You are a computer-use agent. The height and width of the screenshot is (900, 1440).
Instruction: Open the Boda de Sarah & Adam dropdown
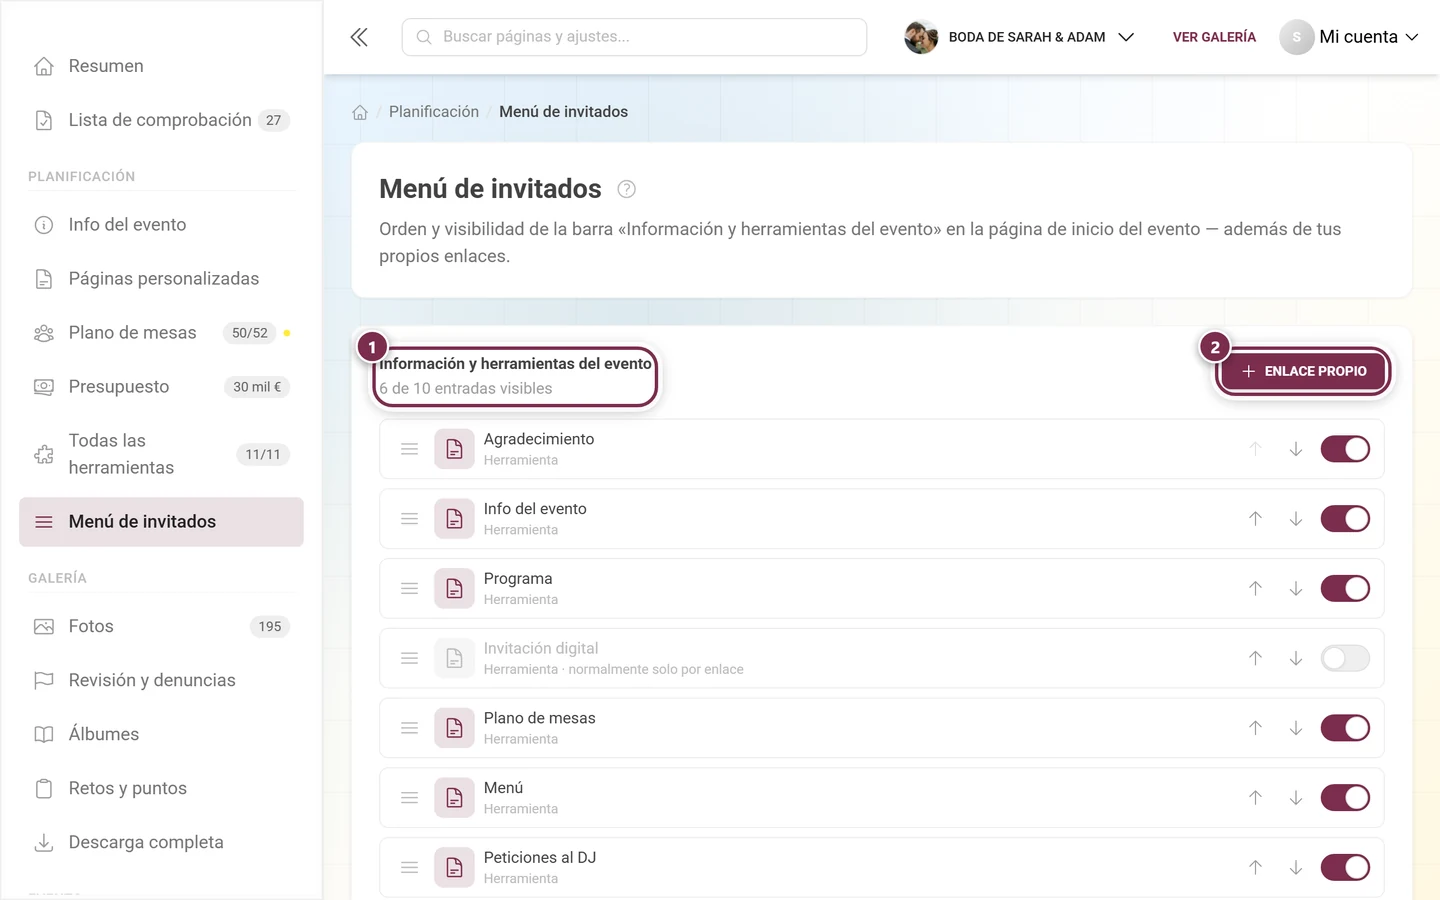coord(1020,37)
